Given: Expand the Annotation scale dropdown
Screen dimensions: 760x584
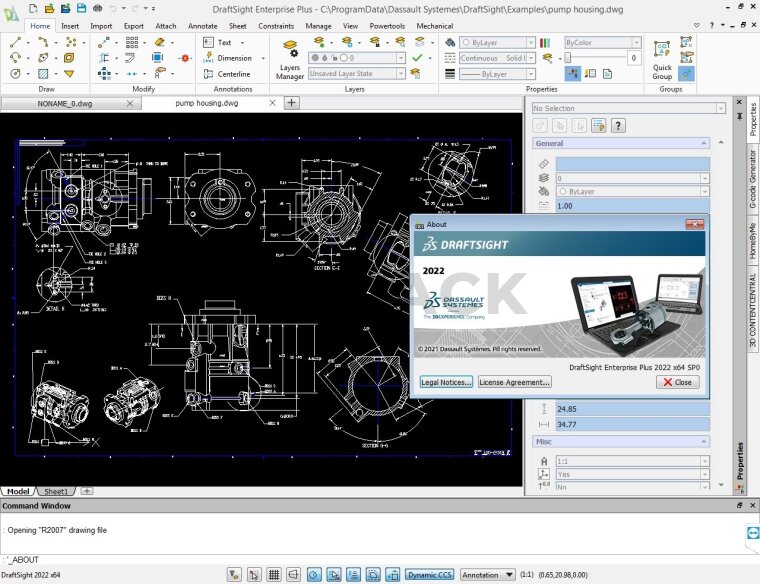Looking at the screenshot, I should click(x=488, y=575).
